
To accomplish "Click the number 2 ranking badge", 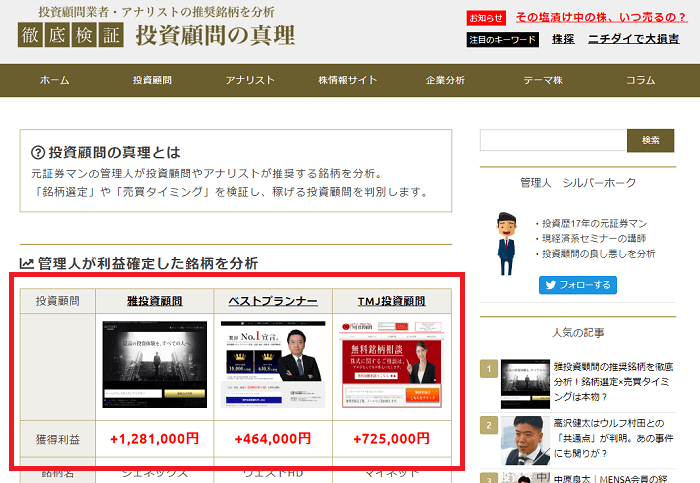I will coord(489,425).
